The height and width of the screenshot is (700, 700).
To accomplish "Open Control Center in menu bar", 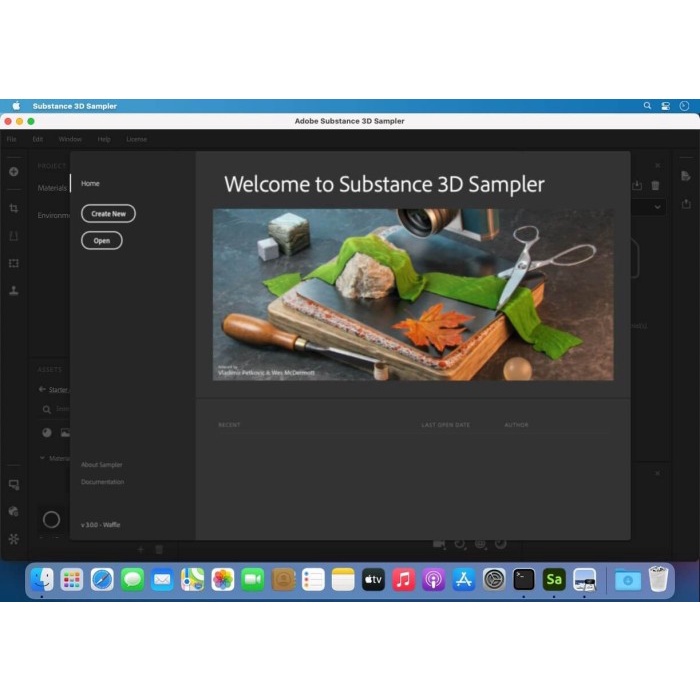I will [x=666, y=106].
